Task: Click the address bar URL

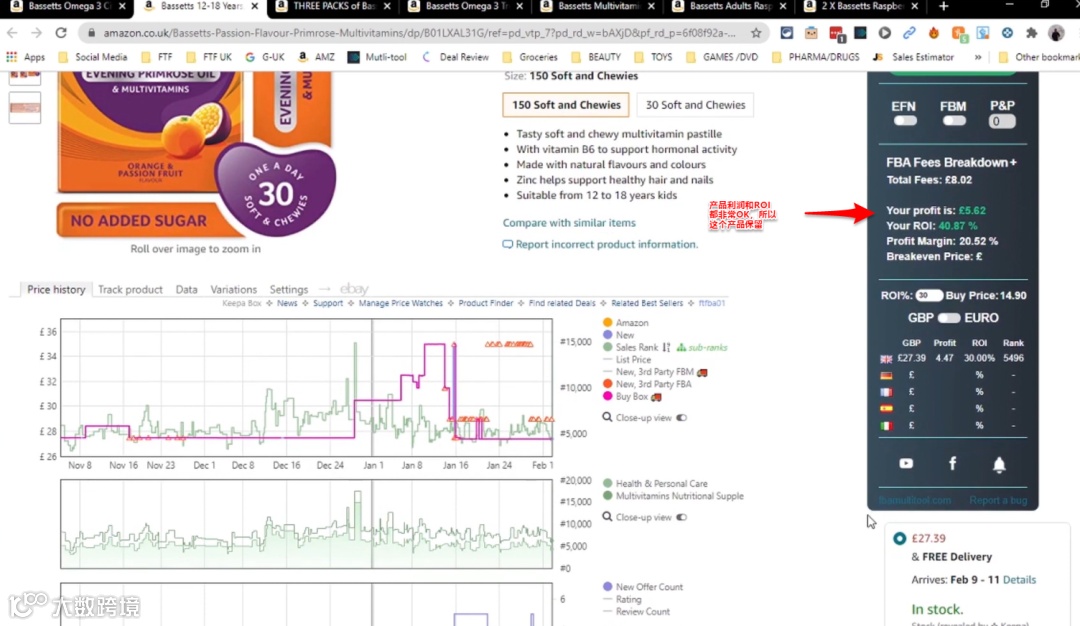Action: [x=419, y=32]
